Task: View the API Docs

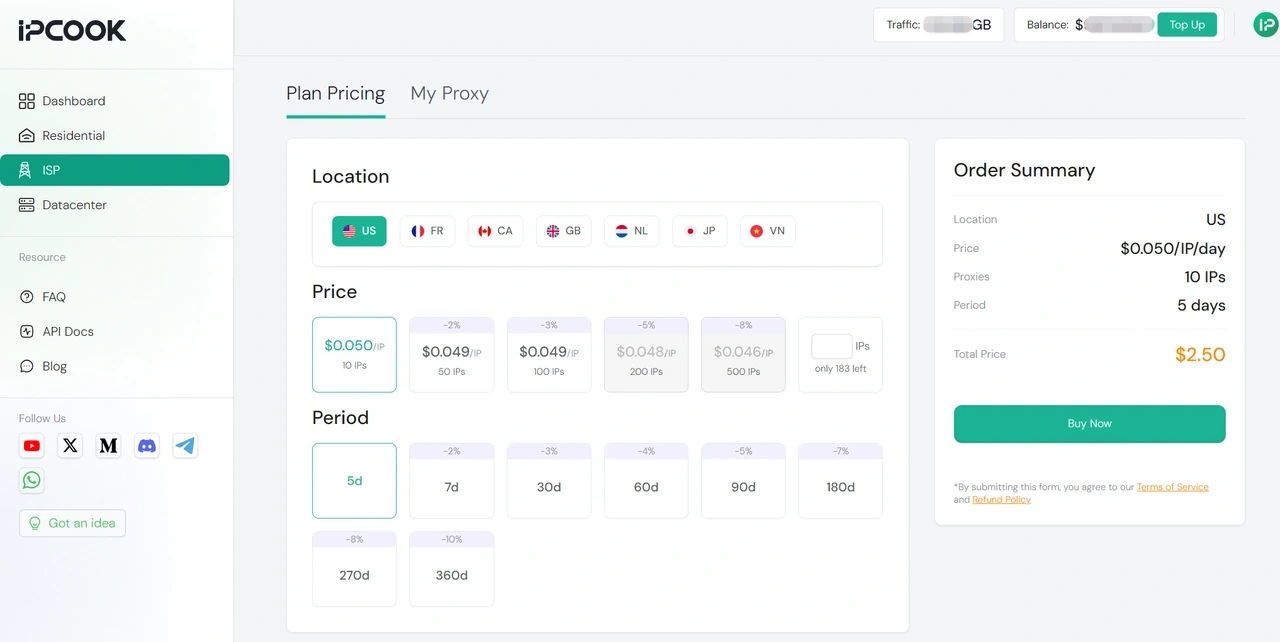Action: pos(66,331)
